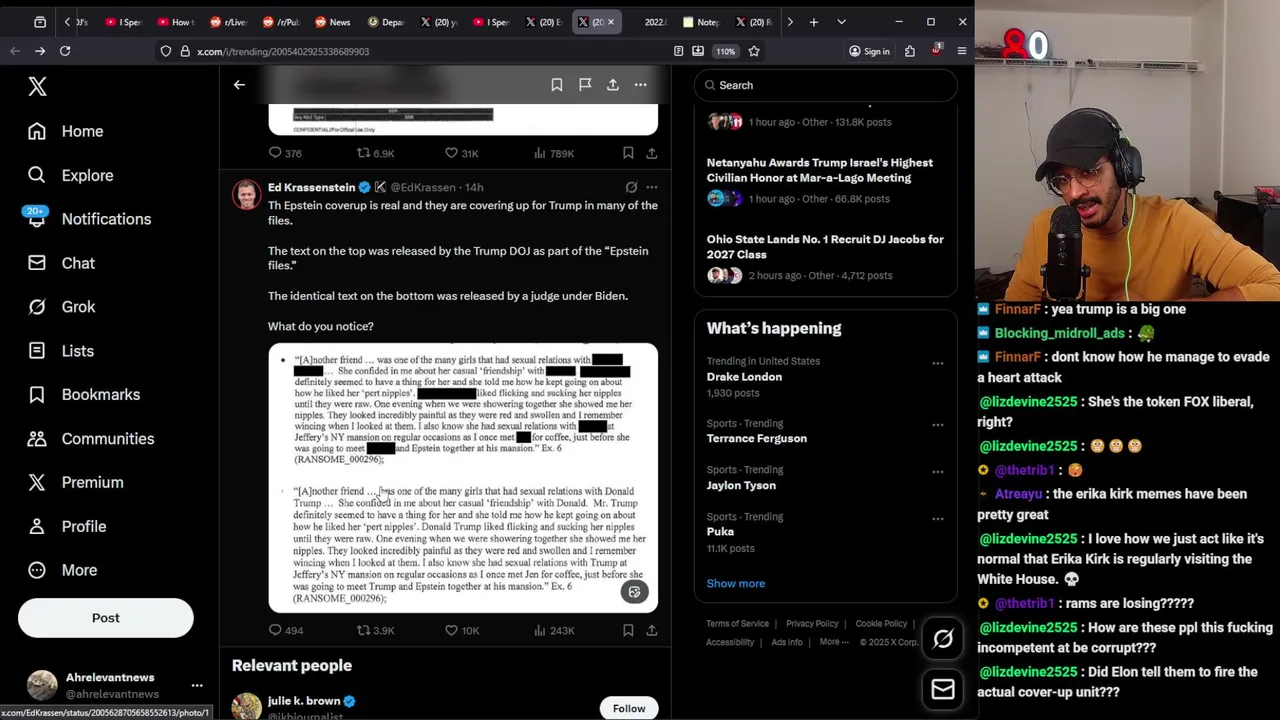Open Ed Krassenstein avatar
The height and width of the screenshot is (720, 1280).
(246, 194)
